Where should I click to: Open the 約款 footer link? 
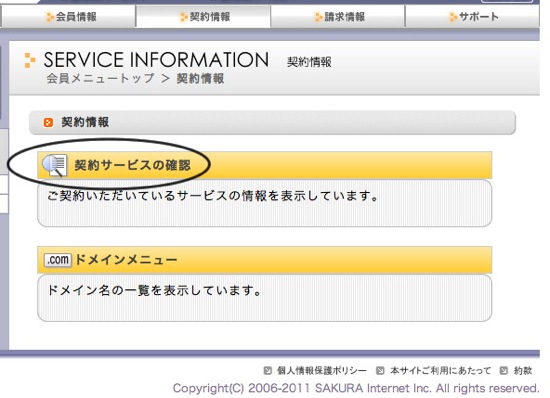point(523,370)
